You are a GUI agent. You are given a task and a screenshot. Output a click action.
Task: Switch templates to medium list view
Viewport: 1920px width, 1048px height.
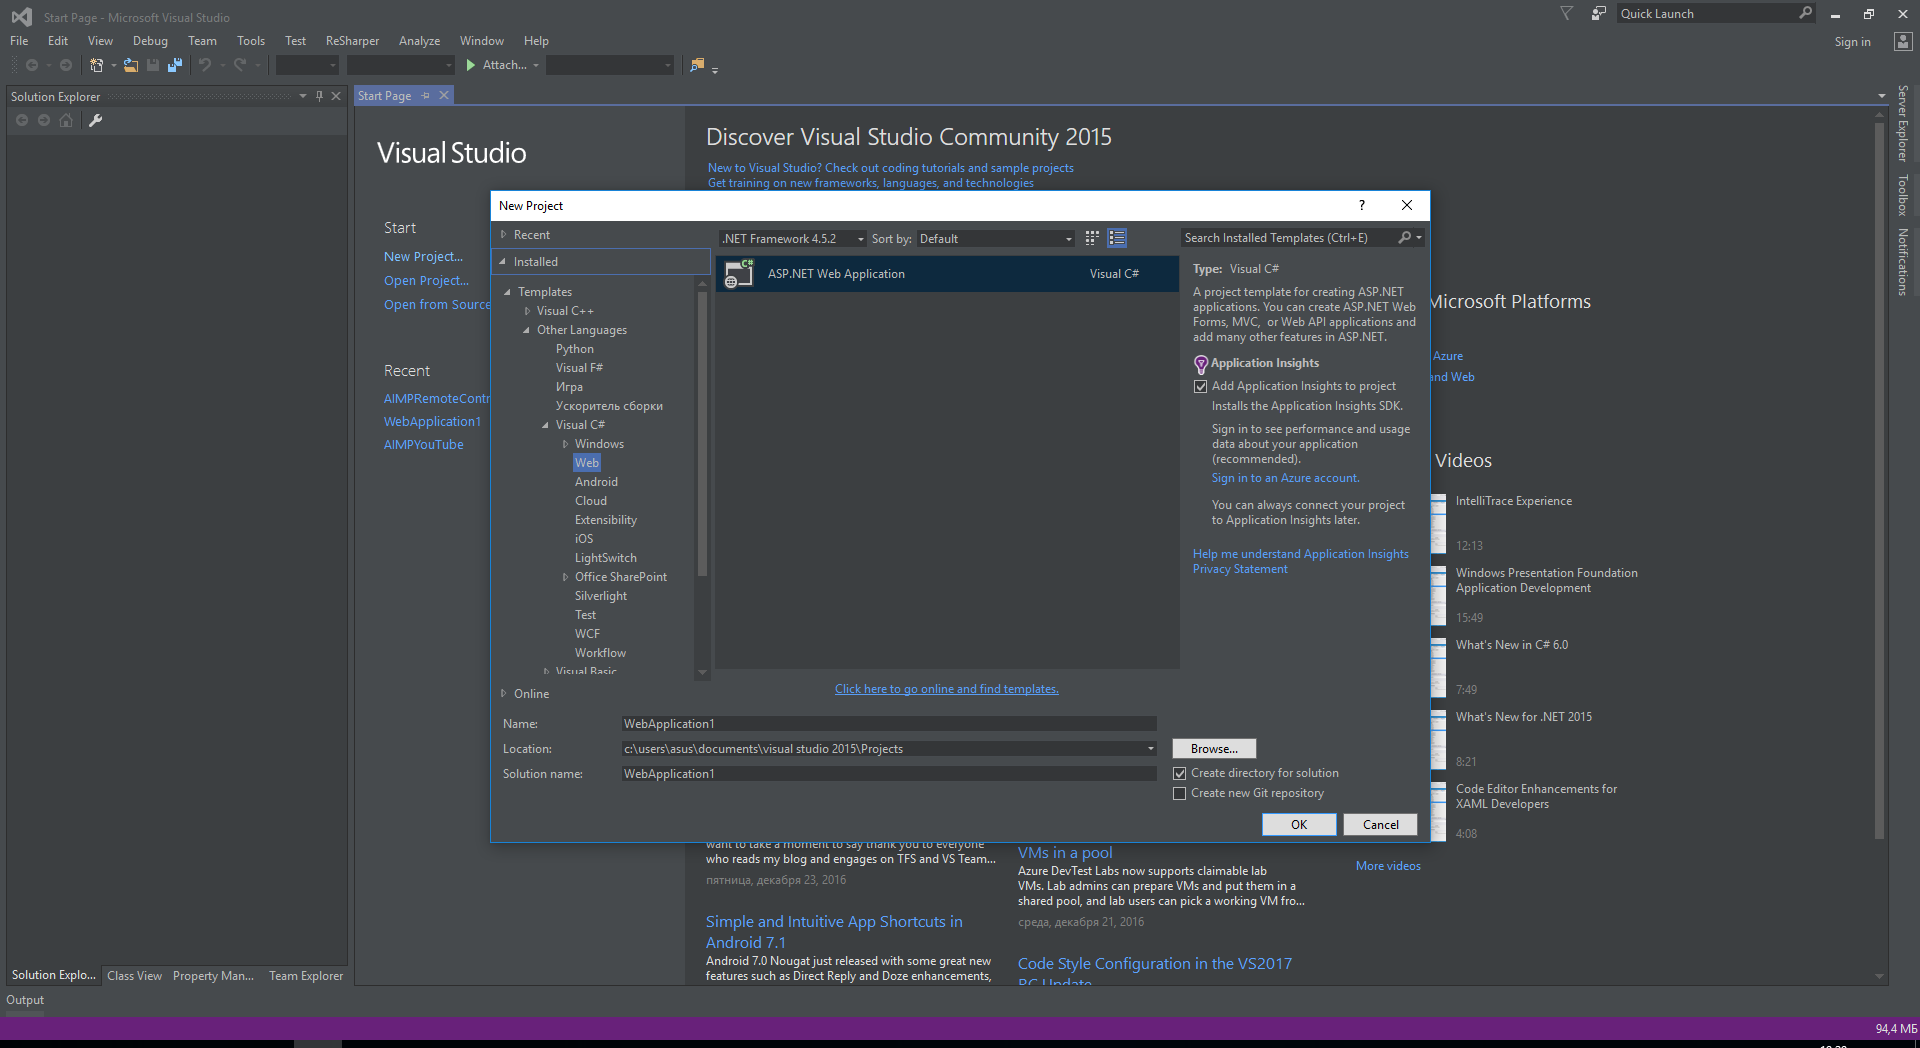coord(1117,238)
